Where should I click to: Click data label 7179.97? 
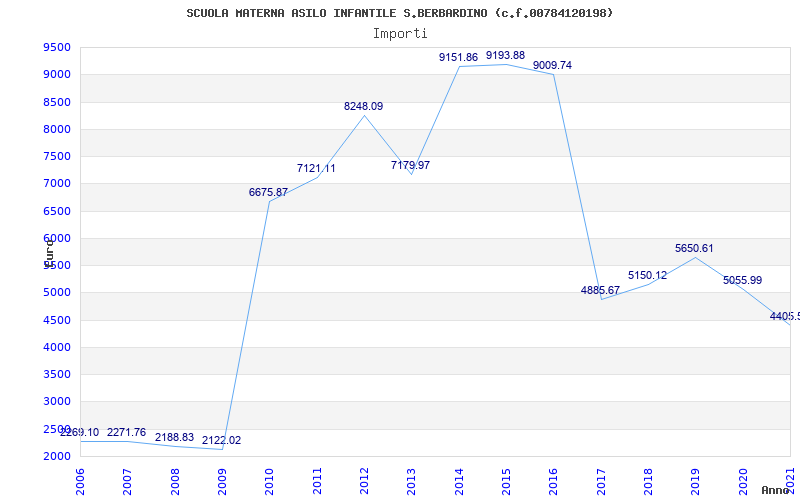410,165
